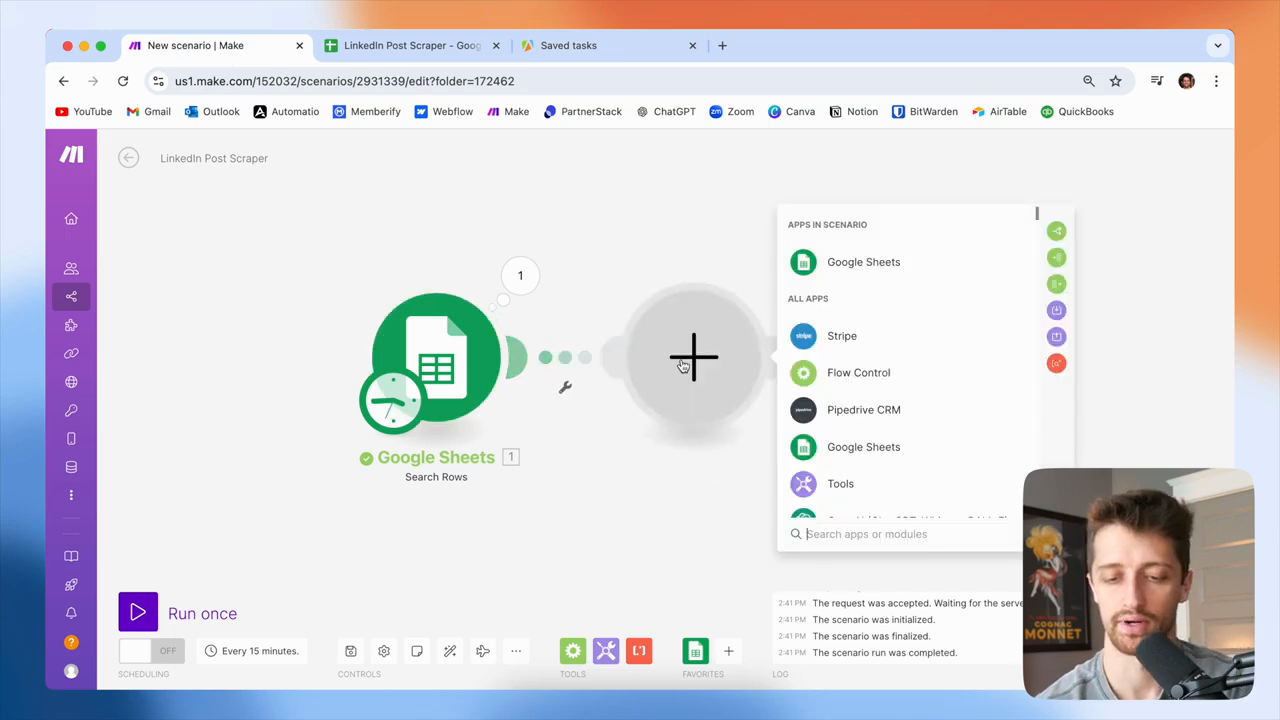Bookmark this page with the star icon

(x=1116, y=81)
